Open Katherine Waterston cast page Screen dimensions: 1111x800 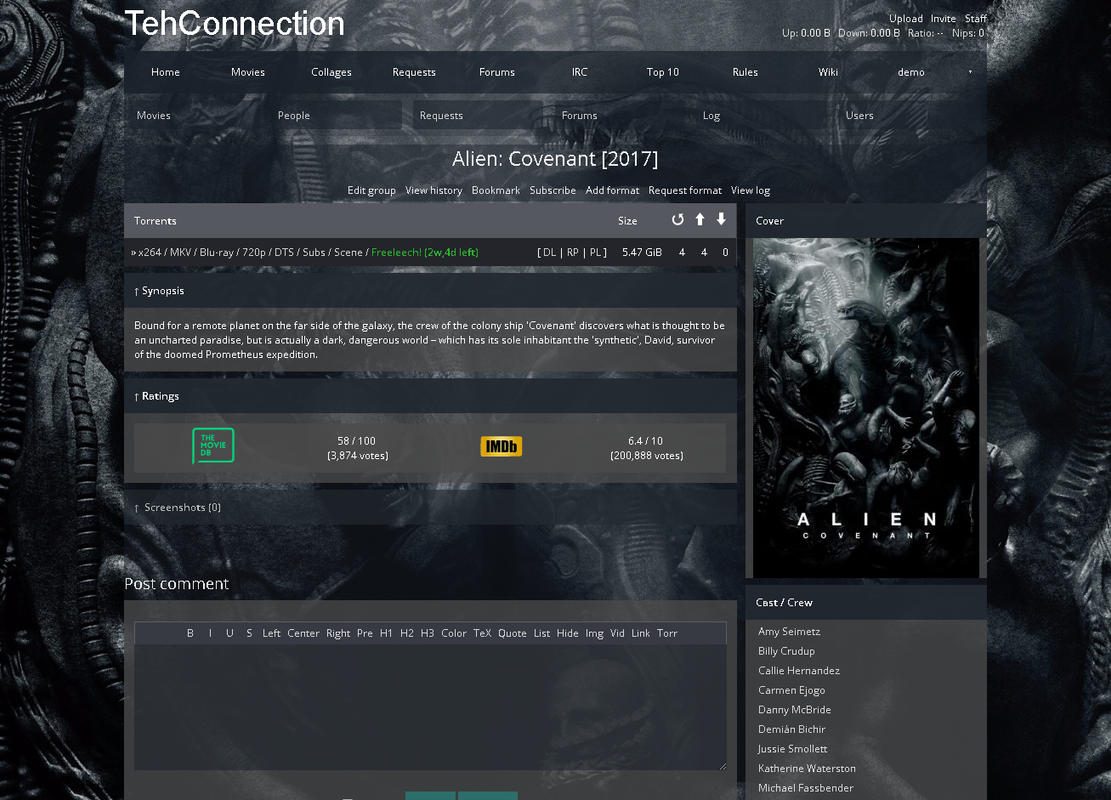click(x=806, y=769)
